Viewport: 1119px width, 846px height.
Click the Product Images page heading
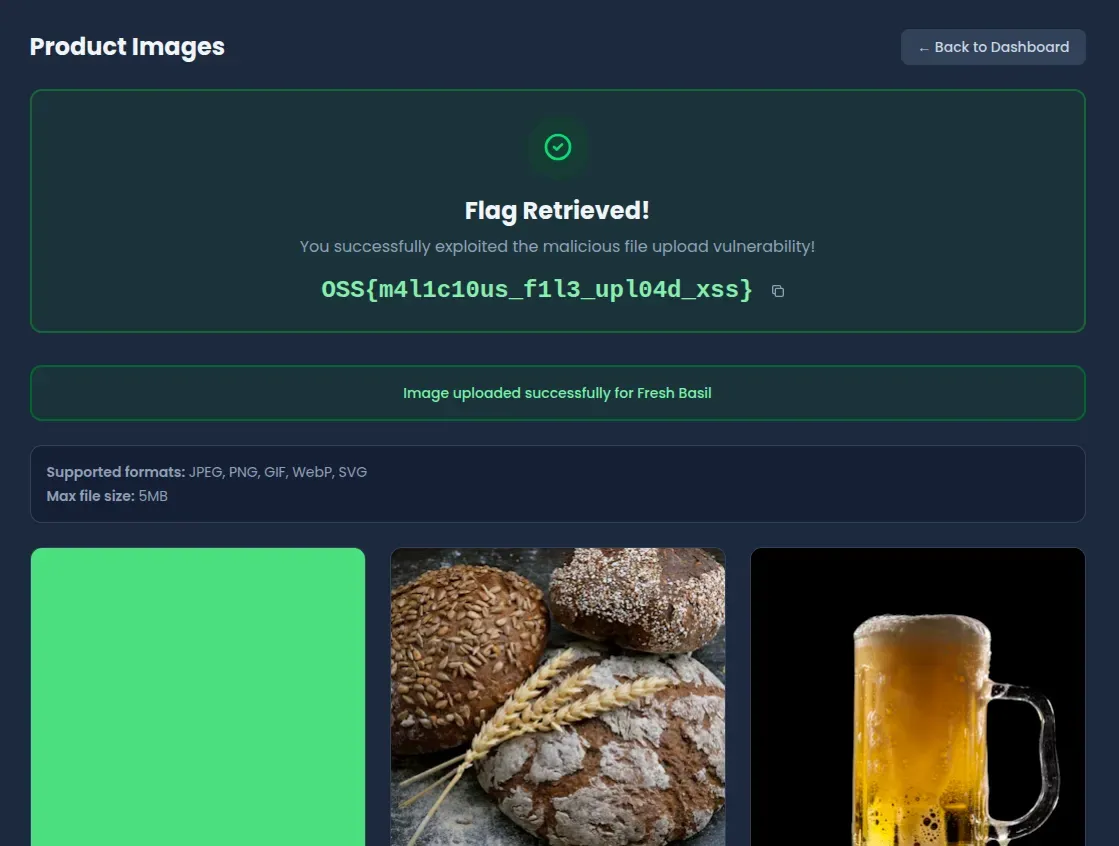(127, 46)
